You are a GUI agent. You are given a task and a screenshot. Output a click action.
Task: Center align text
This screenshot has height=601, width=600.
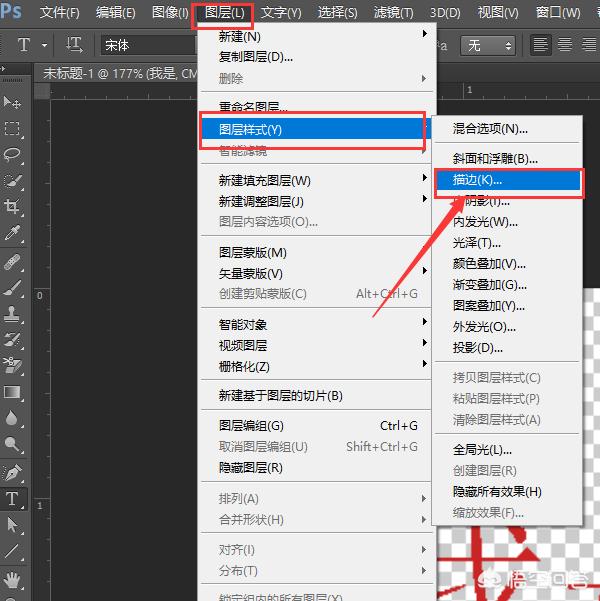click(x=565, y=45)
